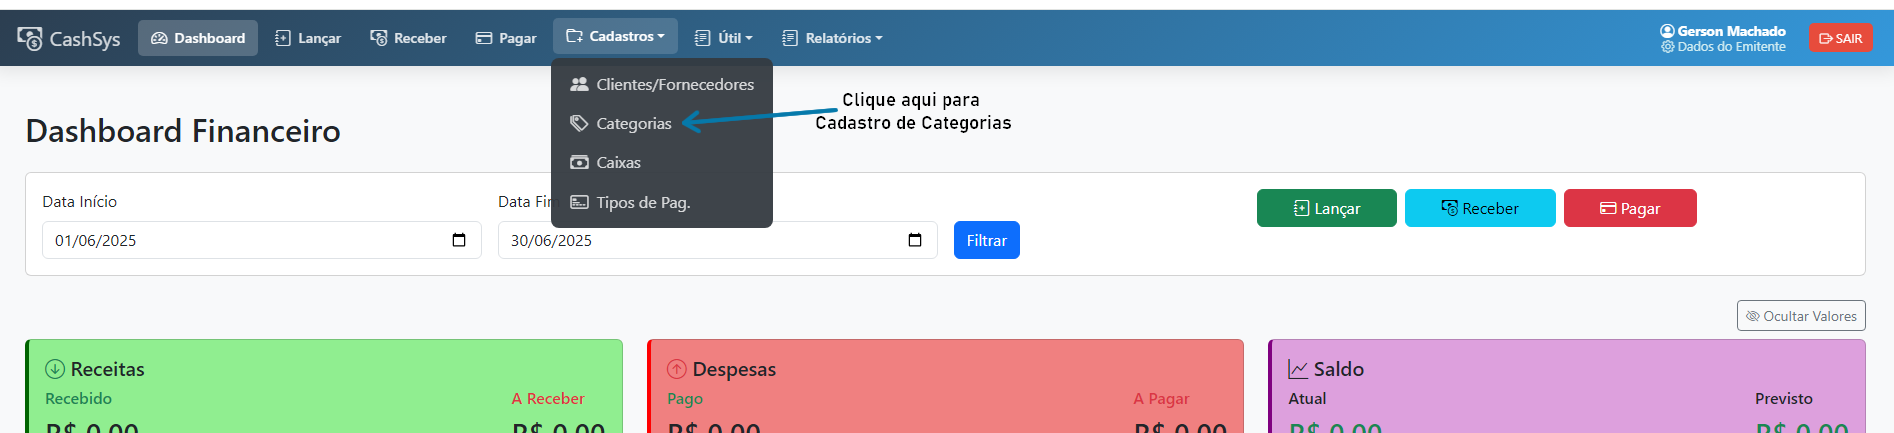Open the Receber nav item
1894x433 pixels.
coord(408,38)
